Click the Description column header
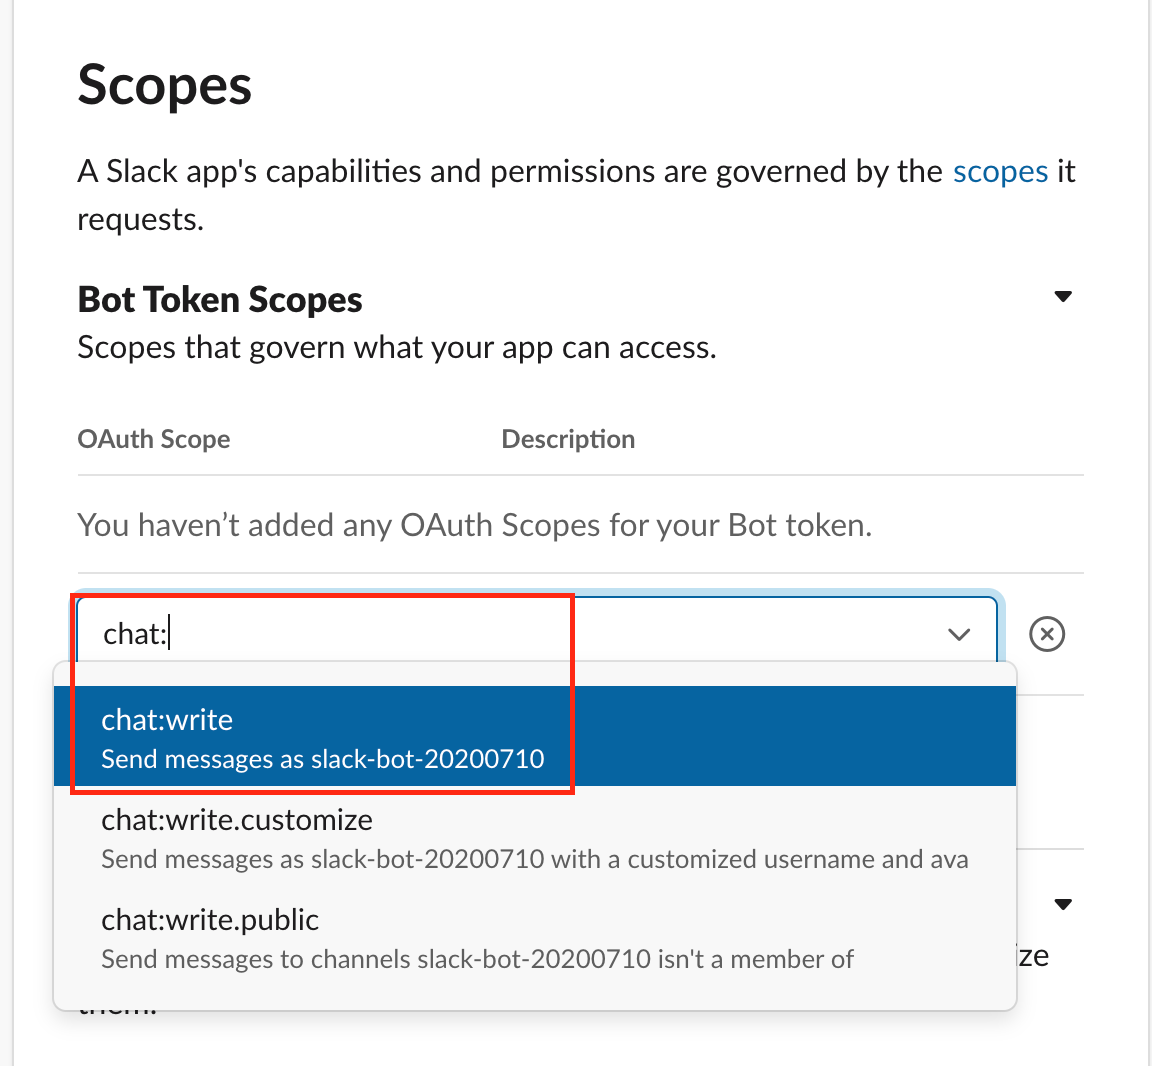 [568, 439]
